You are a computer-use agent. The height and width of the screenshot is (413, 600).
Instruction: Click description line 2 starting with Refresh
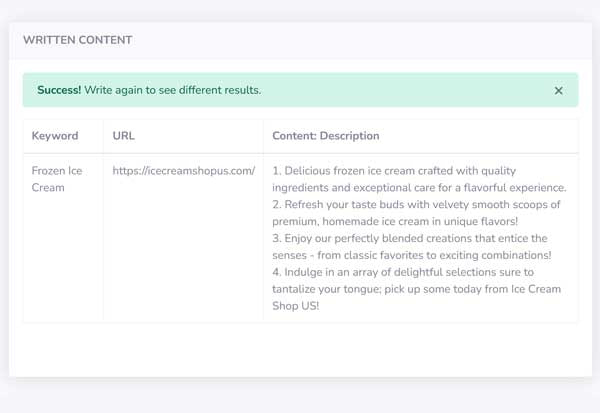[416, 204]
